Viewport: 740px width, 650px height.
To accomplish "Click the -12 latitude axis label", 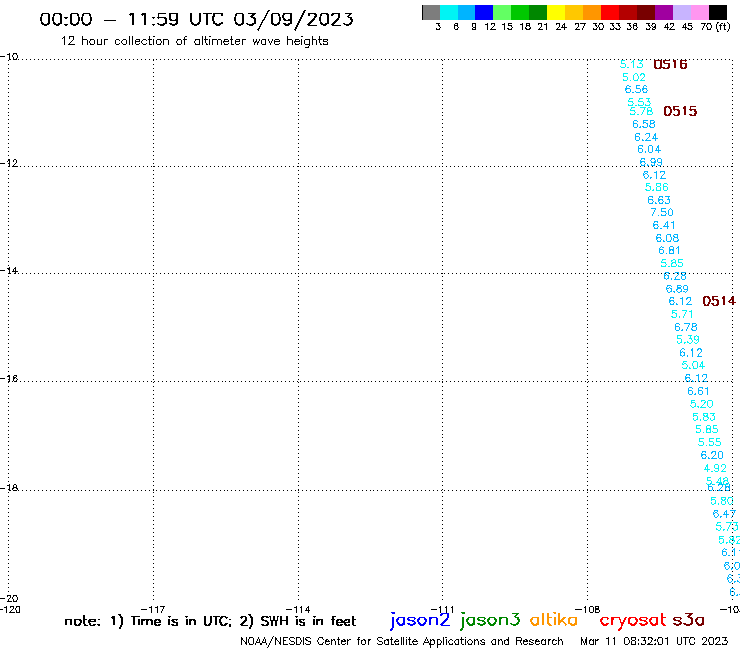I will [x=9, y=163].
